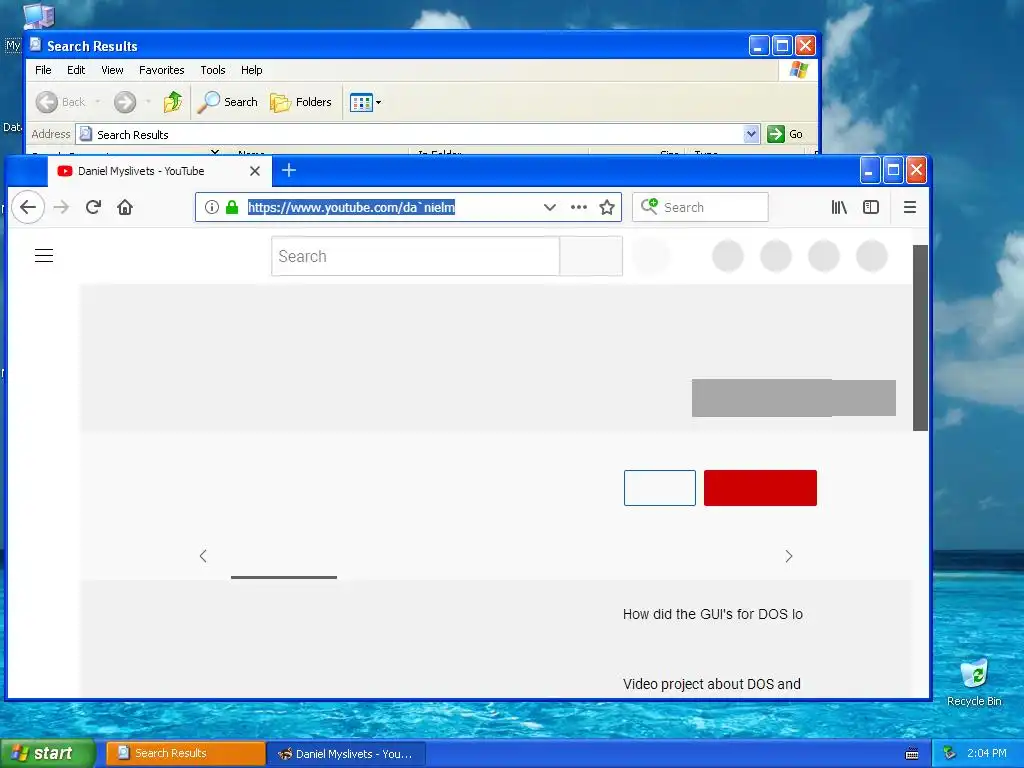Click the Firefox search box
1024x768 pixels.
coord(700,208)
